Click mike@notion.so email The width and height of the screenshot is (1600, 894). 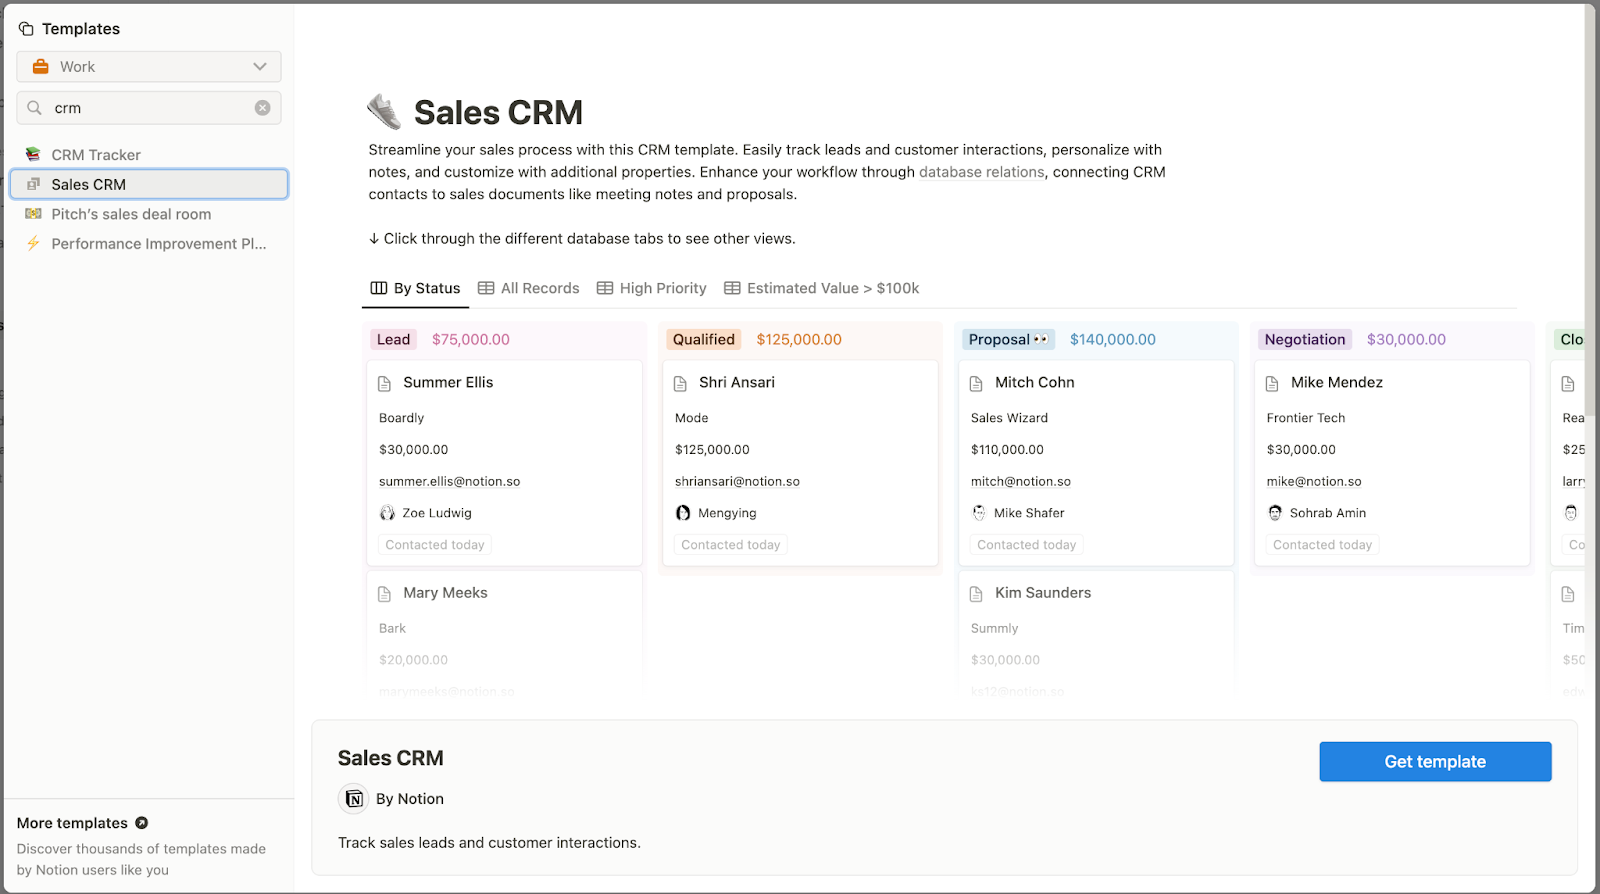[x=1313, y=481]
